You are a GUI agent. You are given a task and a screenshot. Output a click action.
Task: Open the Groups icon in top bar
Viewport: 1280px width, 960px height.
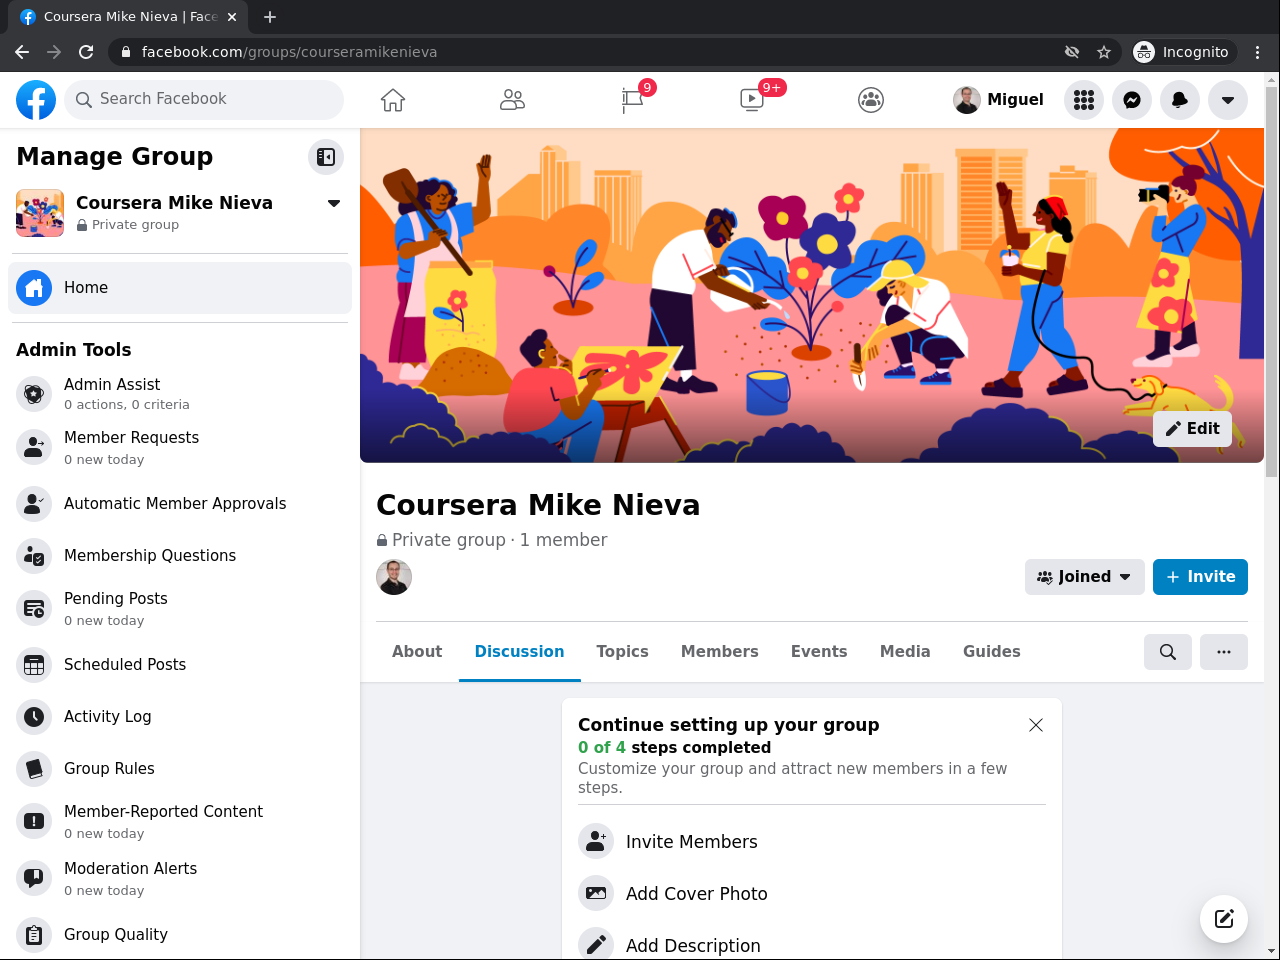871,100
